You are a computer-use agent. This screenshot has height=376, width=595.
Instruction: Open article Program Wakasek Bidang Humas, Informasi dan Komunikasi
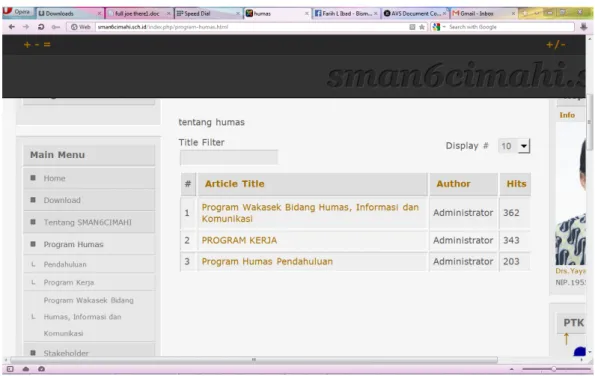pos(310,213)
